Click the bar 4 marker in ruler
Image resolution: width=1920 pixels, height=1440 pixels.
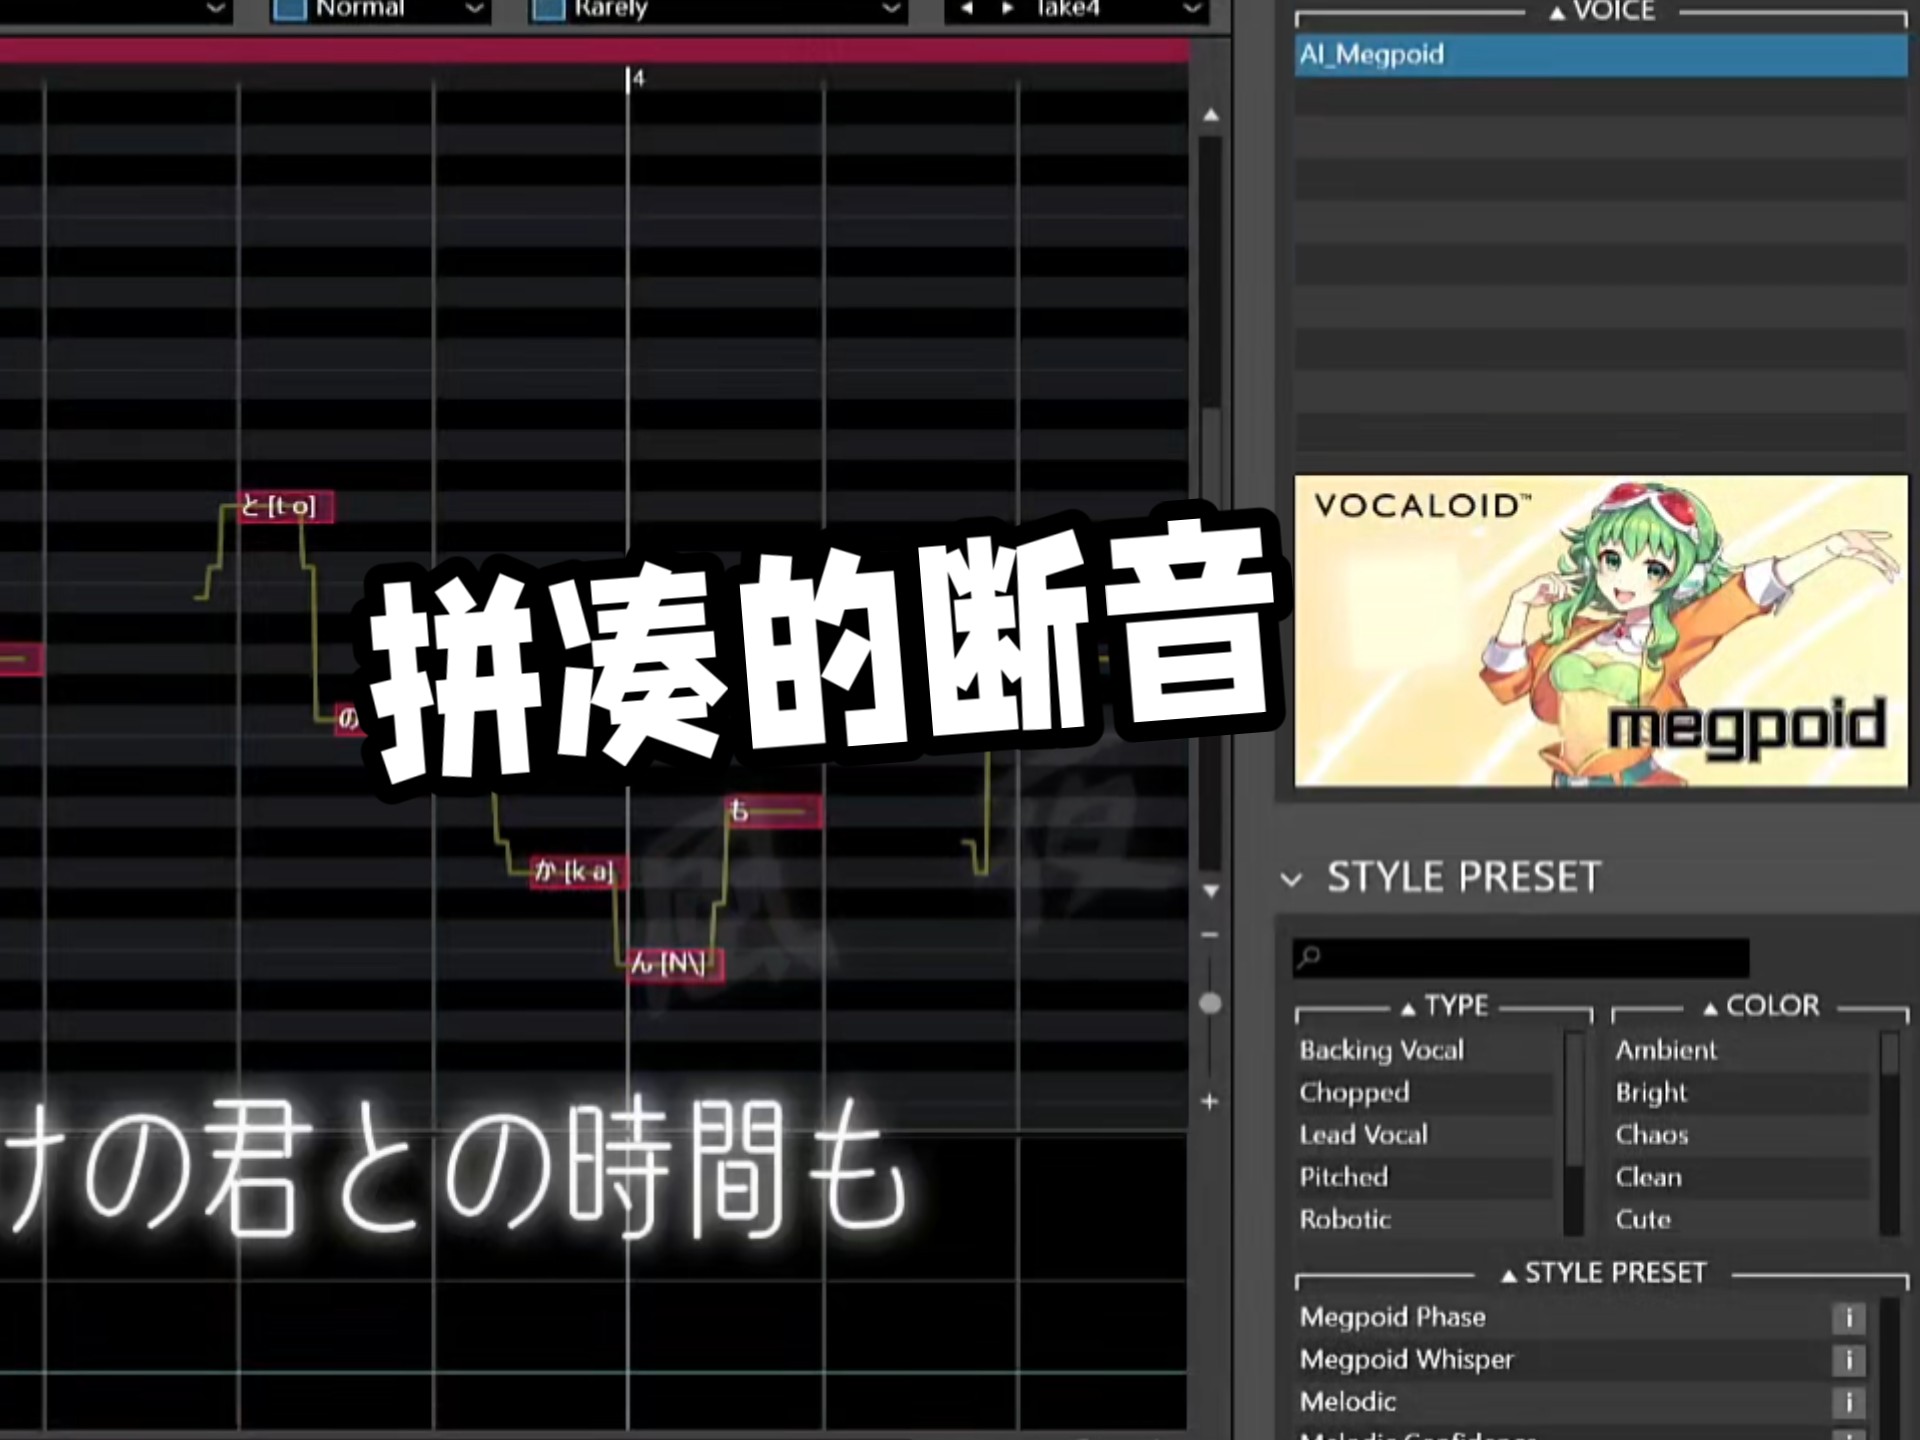click(x=636, y=79)
